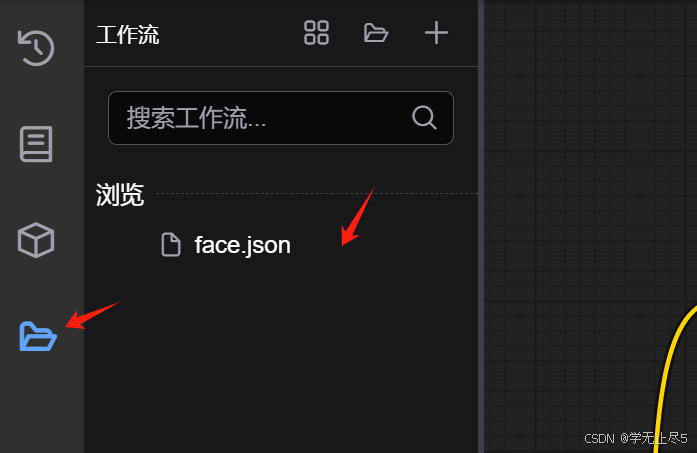This screenshot has height=453, width=697.
Task: Click the vertical divider beside the workflow panel
Action: coord(481,226)
